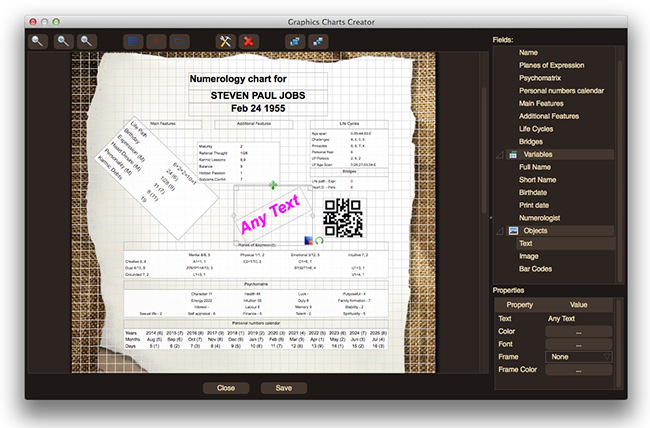The width and height of the screenshot is (650, 428).
Task: Select the Short Name variable
Action: click(537, 180)
